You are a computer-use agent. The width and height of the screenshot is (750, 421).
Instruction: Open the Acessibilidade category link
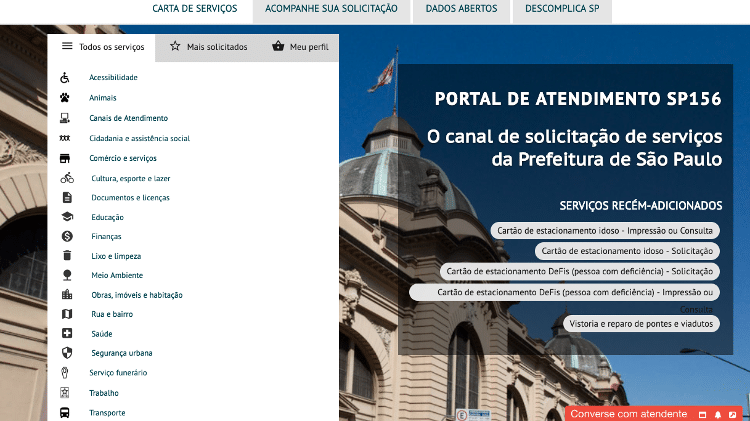pos(113,78)
